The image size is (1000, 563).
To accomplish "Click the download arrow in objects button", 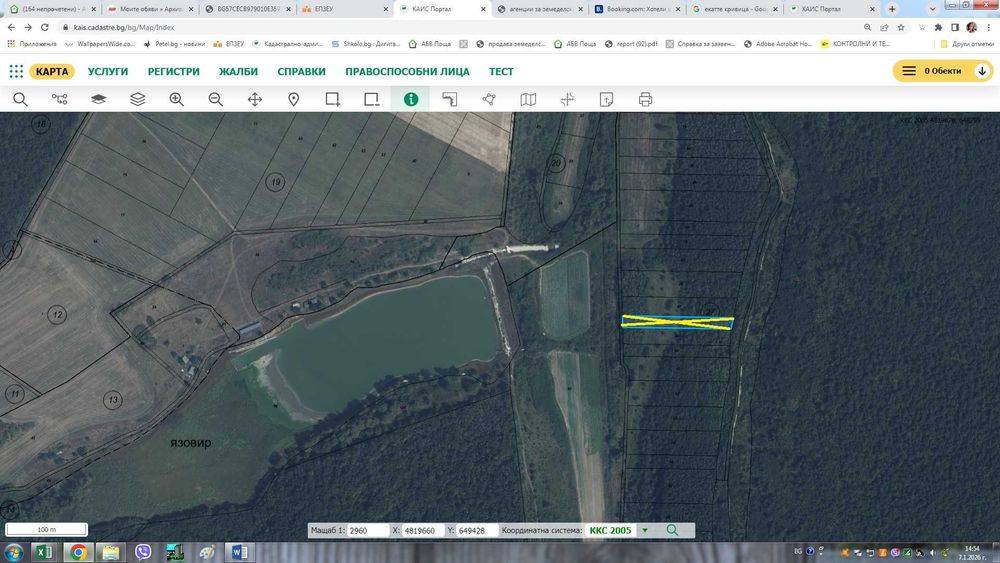I will tap(982, 71).
